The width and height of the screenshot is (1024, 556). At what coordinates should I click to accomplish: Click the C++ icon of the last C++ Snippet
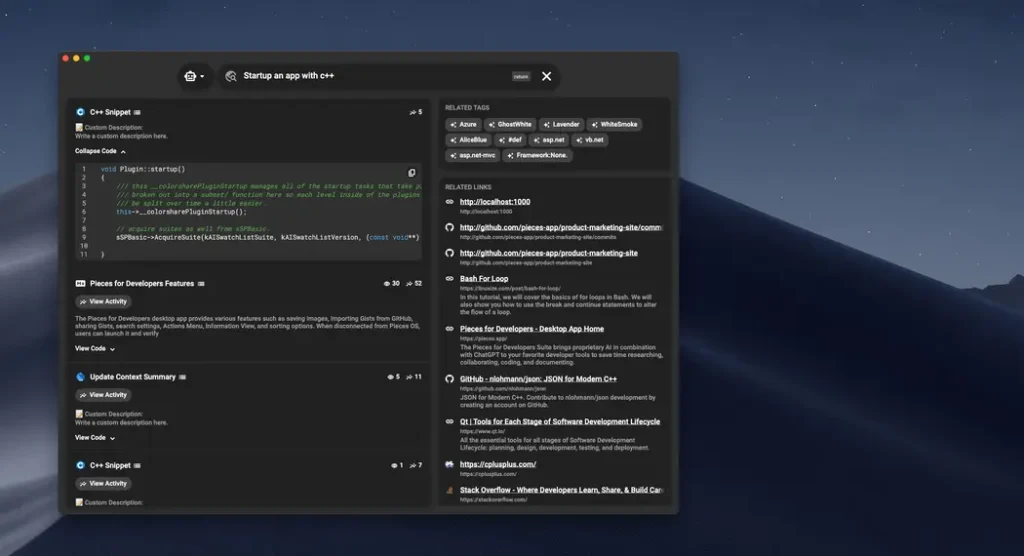click(x=80, y=466)
